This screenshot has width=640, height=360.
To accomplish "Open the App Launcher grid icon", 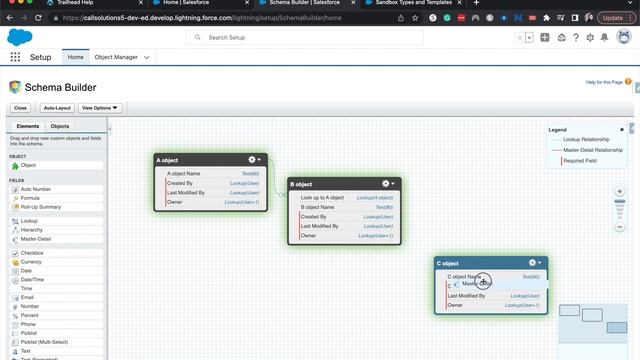I will tap(15, 57).
